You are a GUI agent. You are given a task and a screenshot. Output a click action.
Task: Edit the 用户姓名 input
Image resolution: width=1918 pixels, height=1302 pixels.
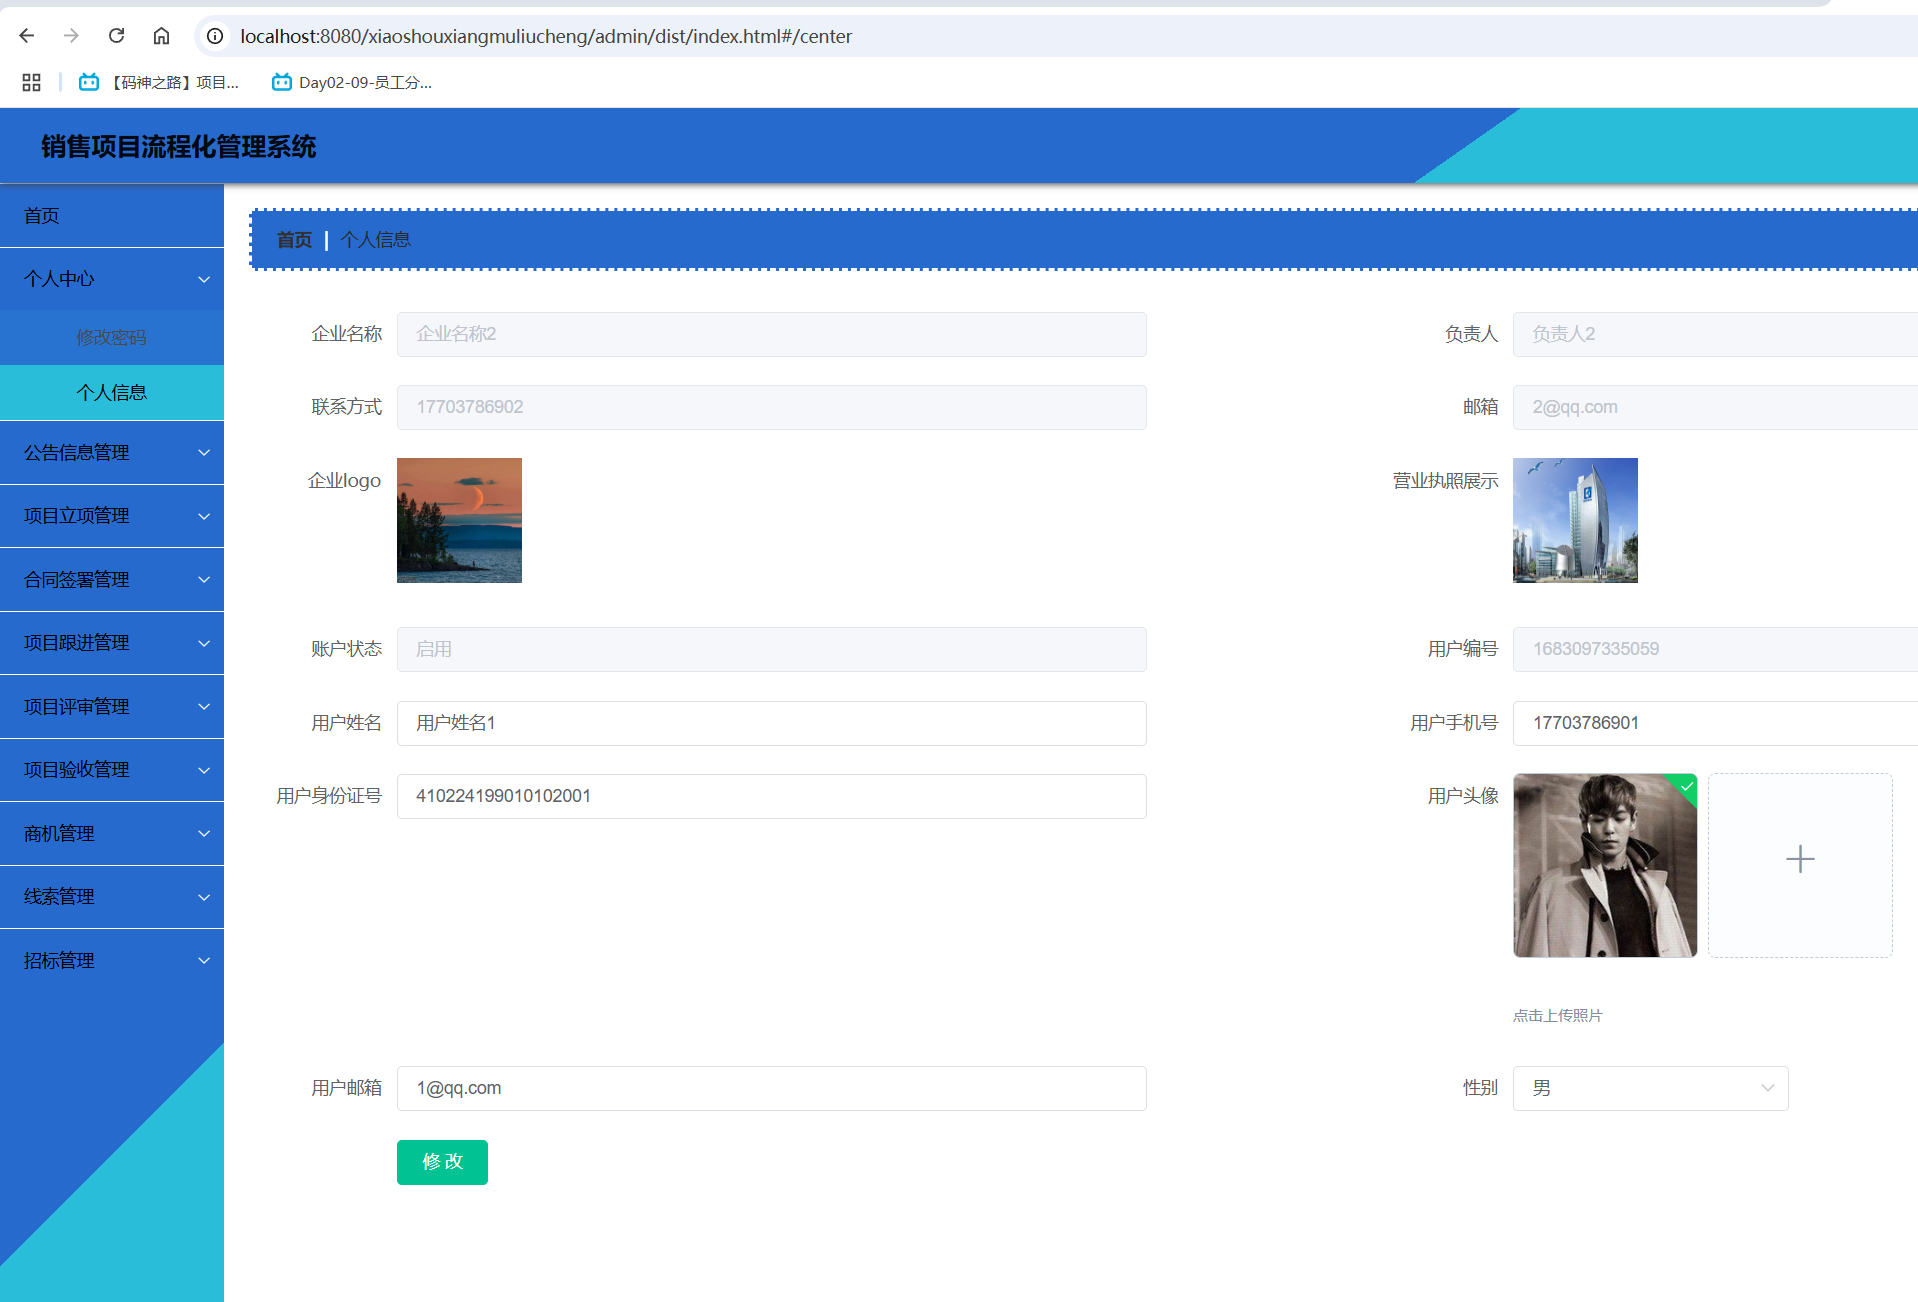click(x=772, y=723)
